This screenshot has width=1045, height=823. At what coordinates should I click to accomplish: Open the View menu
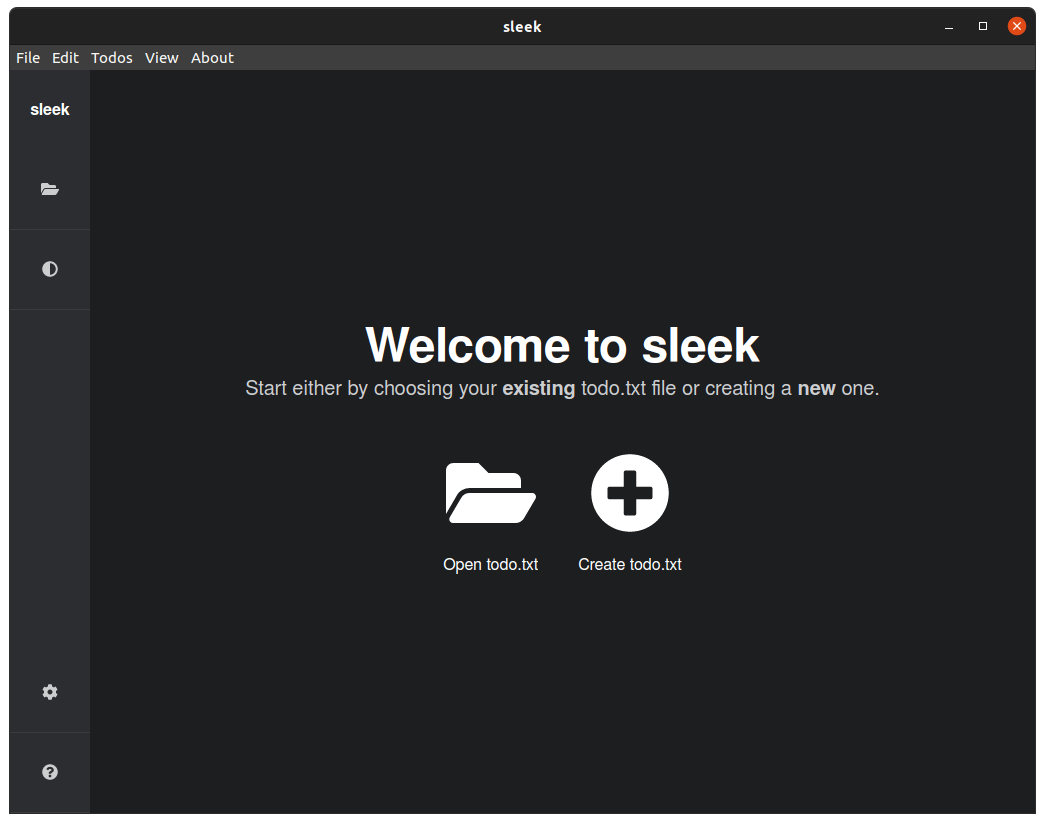coord(161,57)
